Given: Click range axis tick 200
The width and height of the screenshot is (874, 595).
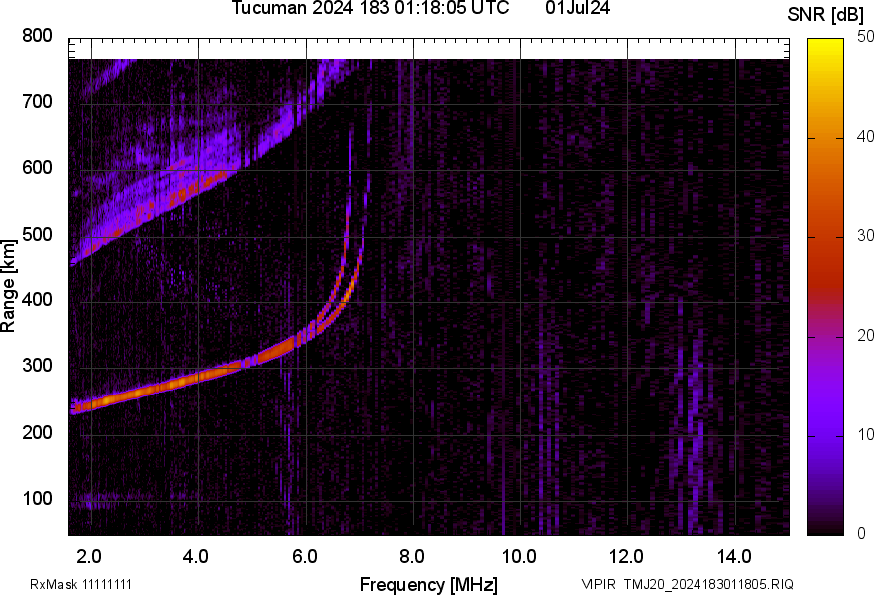Looking at the screenshot, I should coord(37,432).
